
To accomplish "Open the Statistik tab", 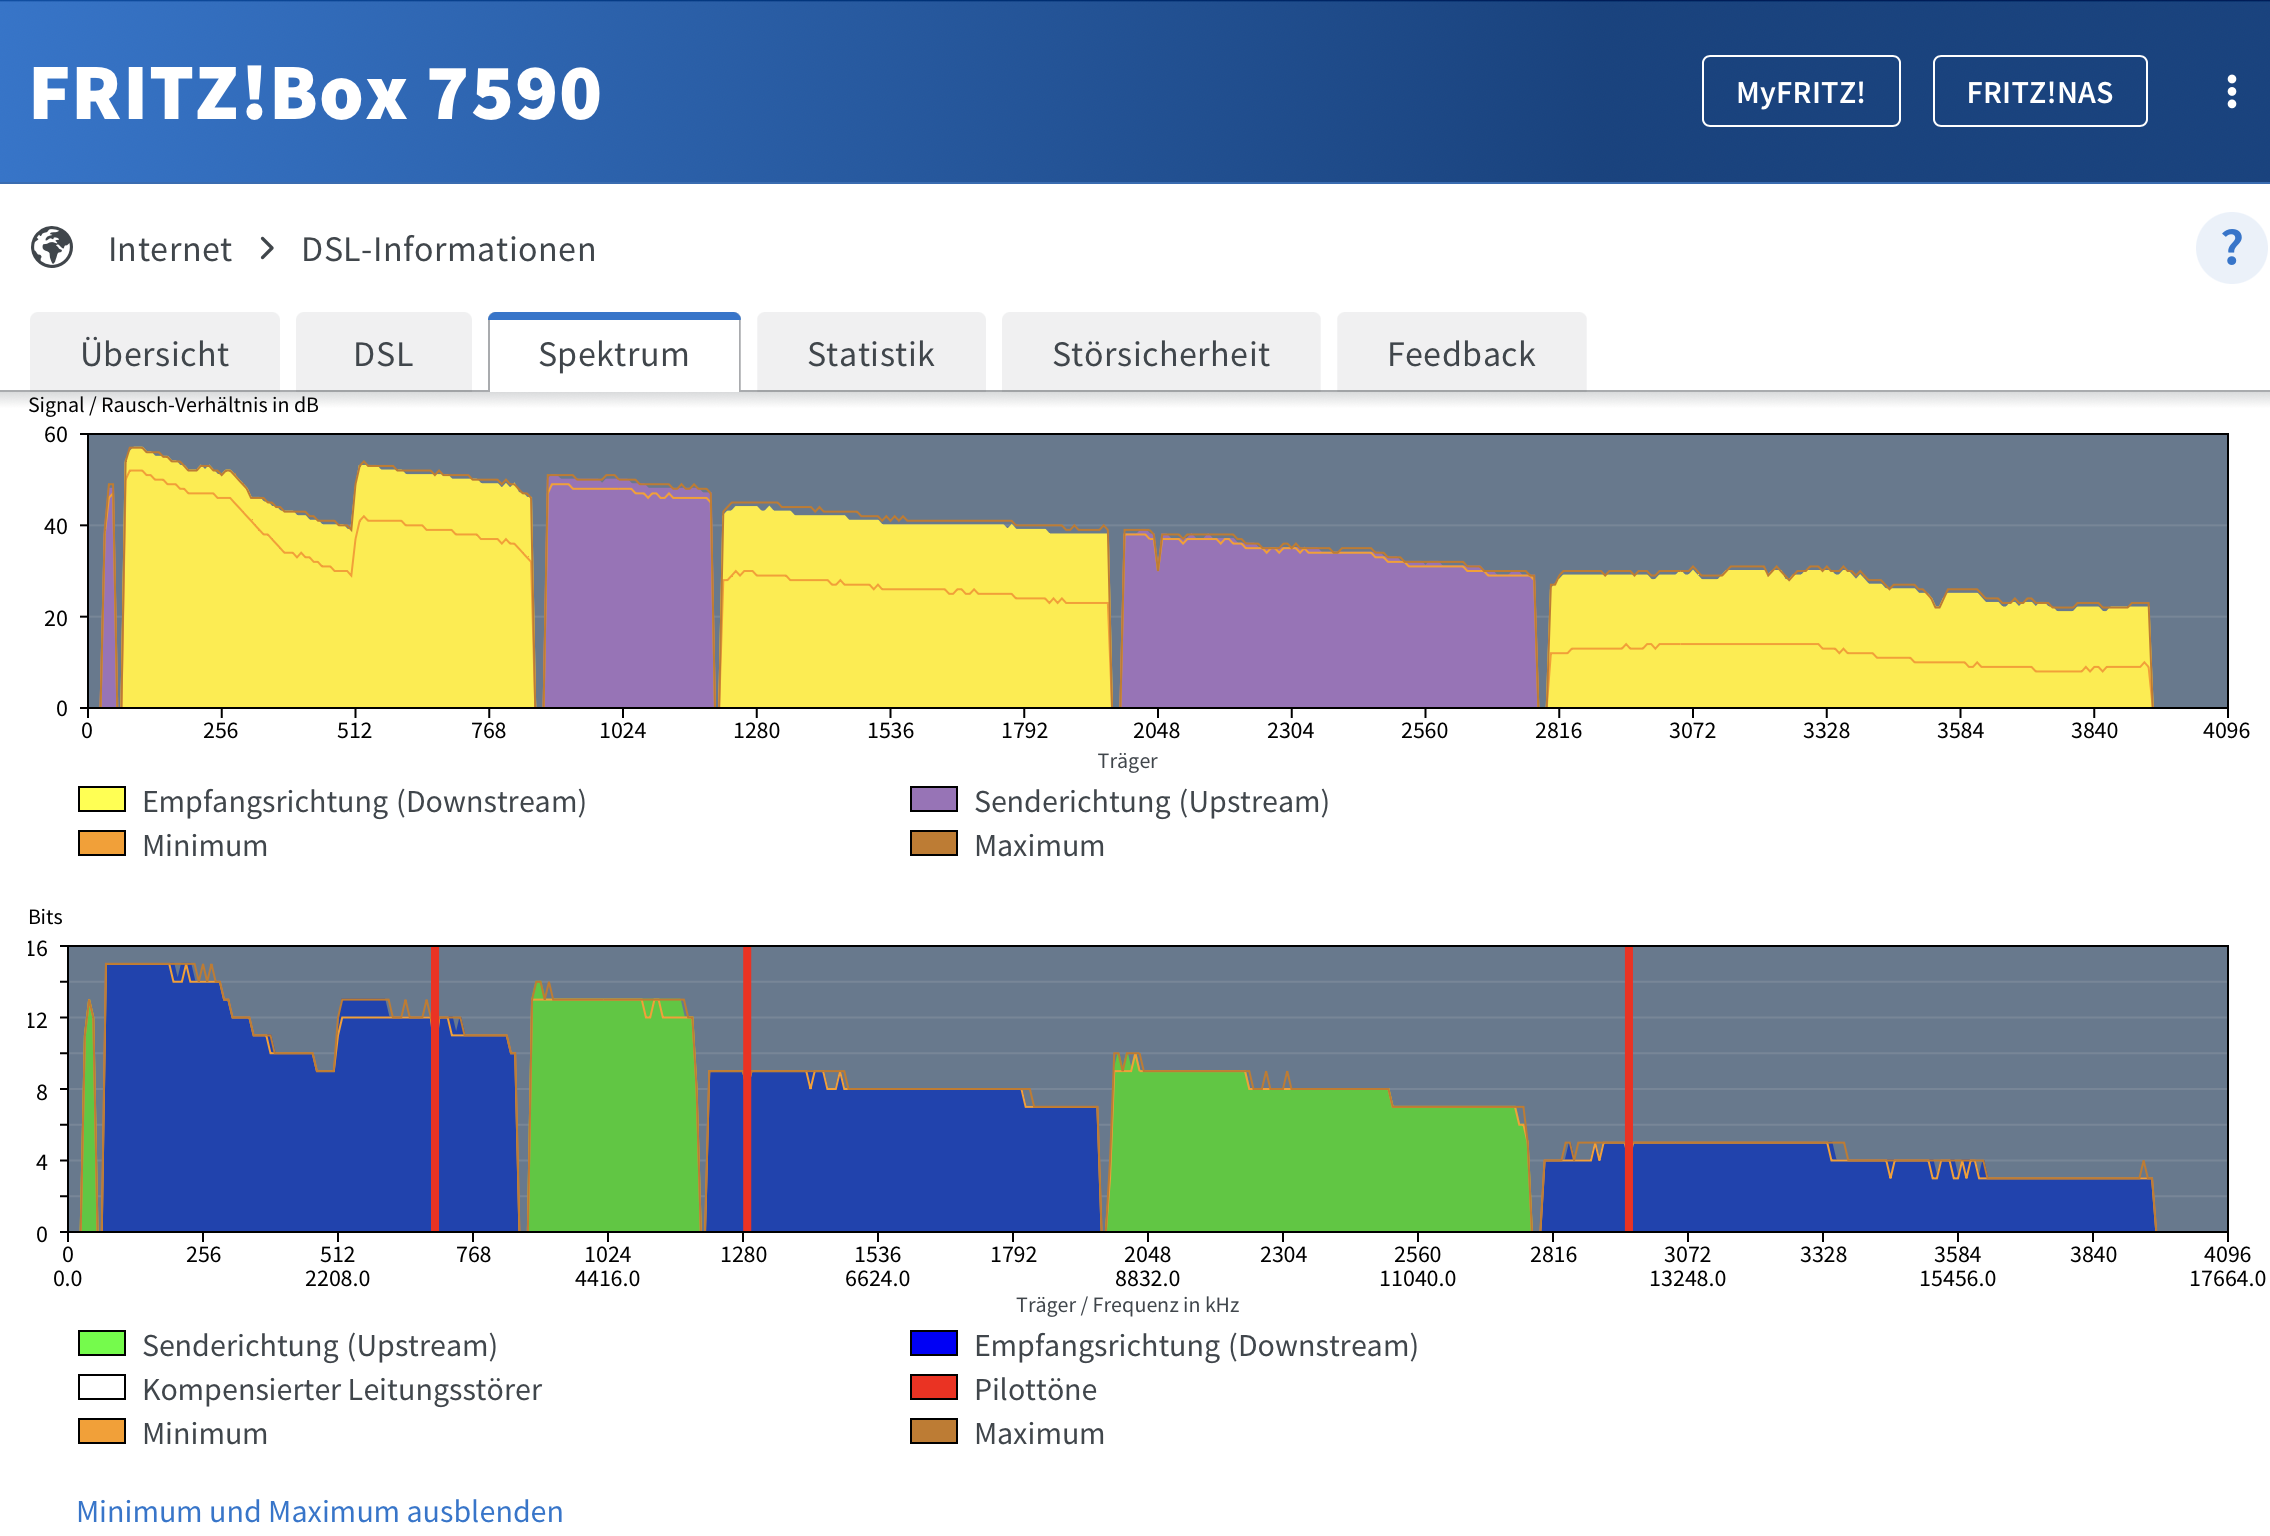I will pos(871,353).
